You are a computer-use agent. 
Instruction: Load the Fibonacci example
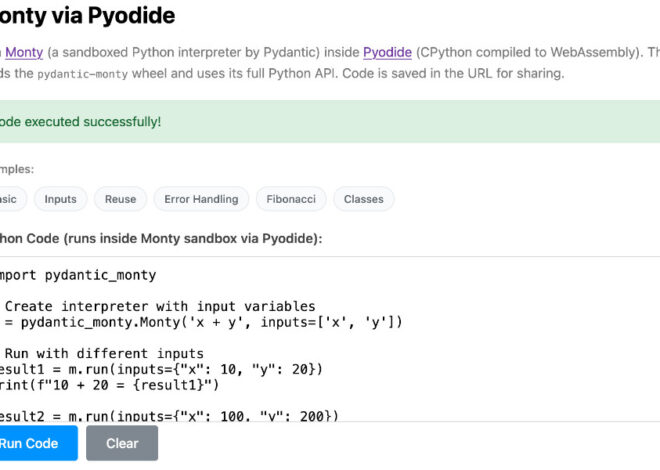click(291, 199)
